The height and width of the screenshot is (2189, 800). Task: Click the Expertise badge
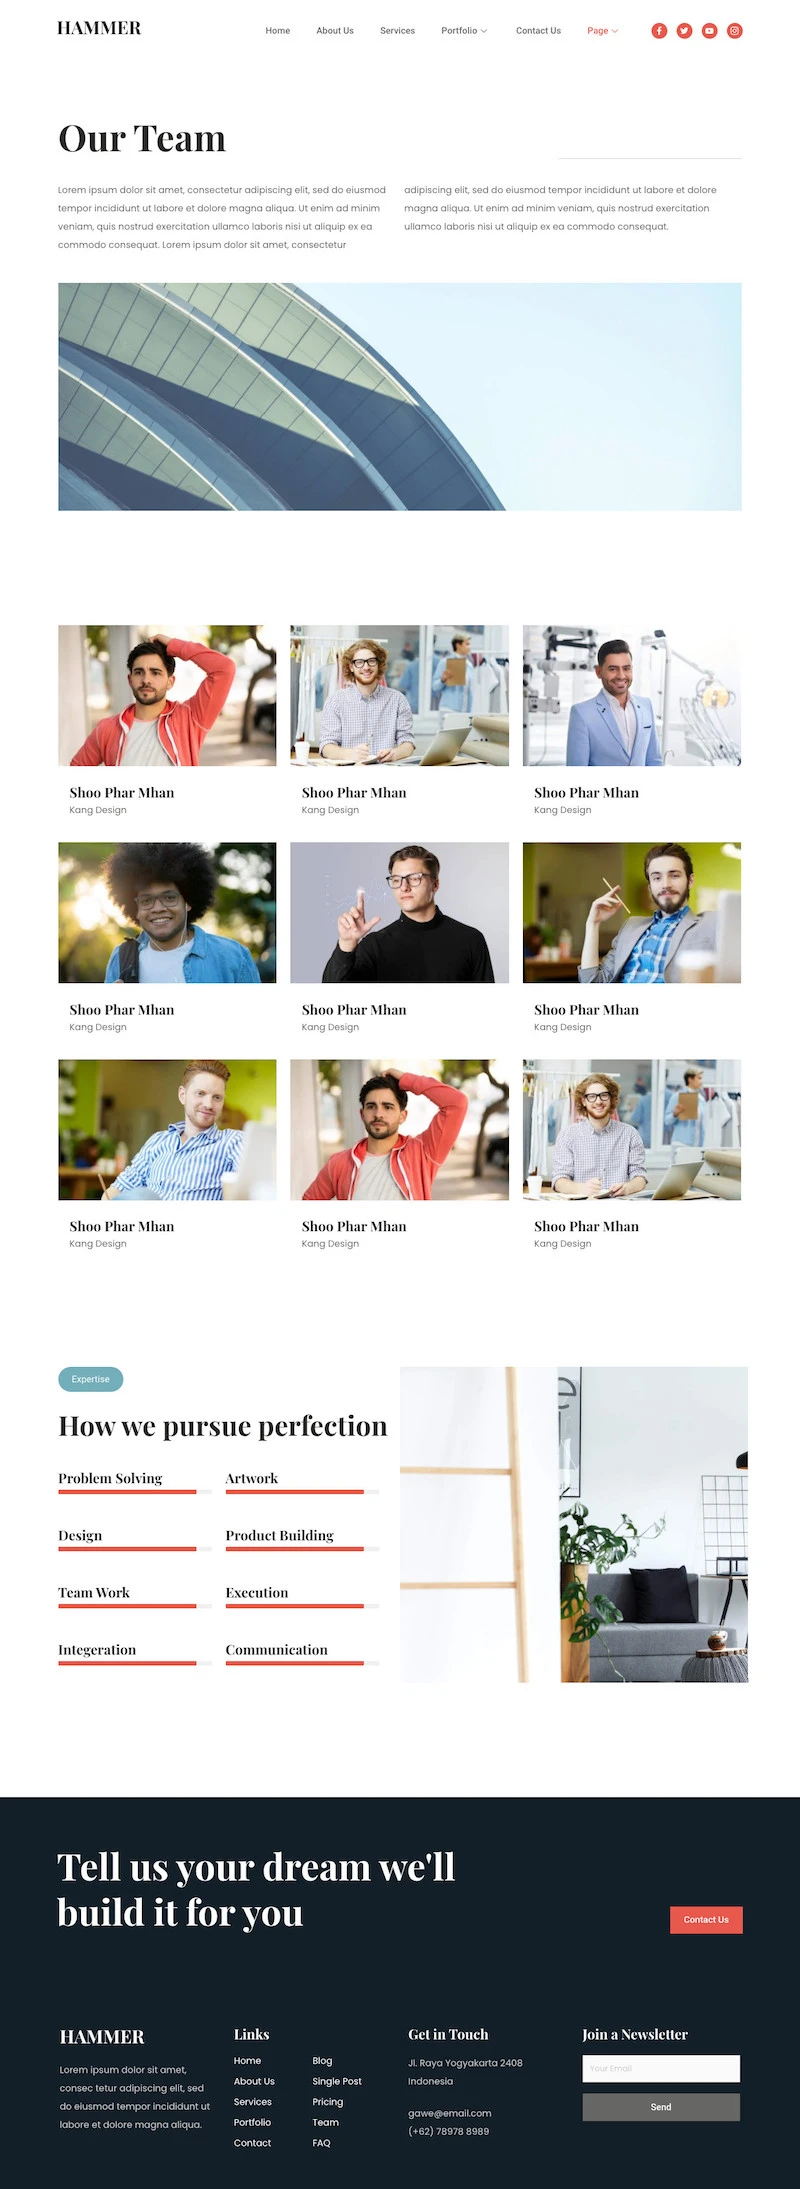(90, 1379)
